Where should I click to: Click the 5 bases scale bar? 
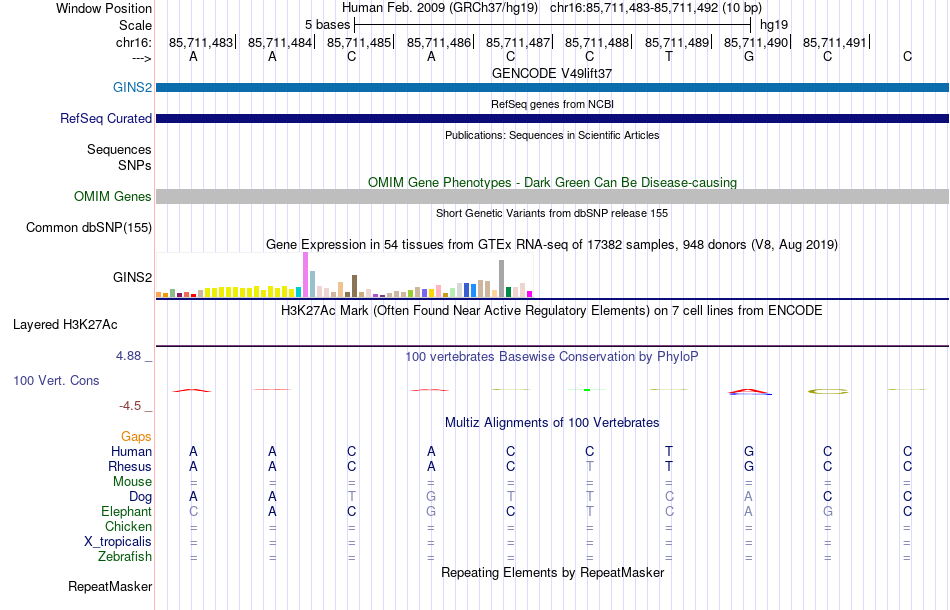pos(553,25)
